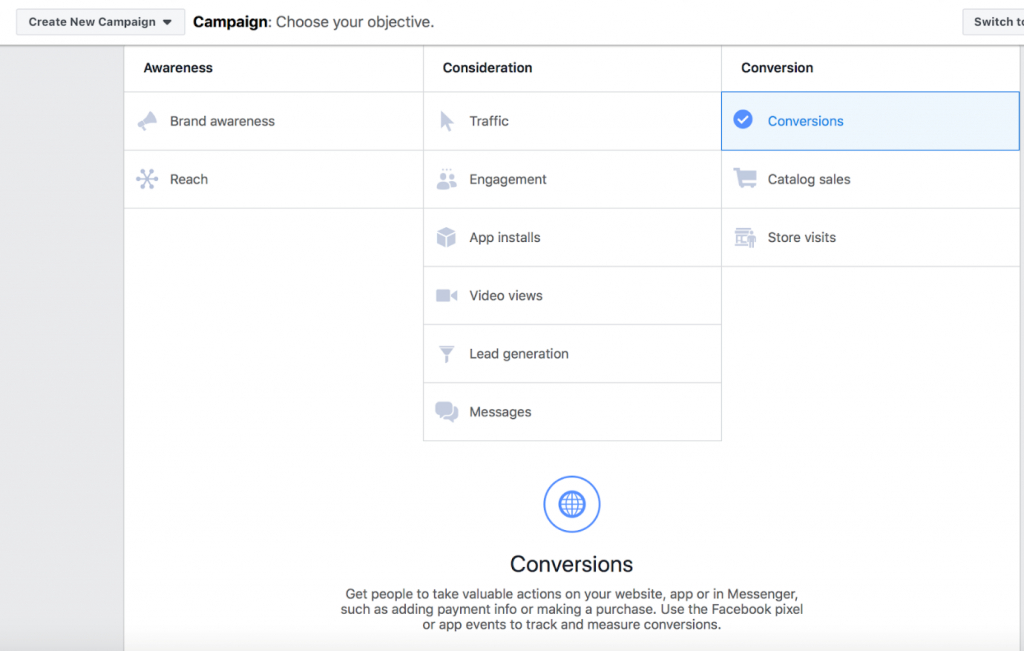Viewport: 1024px width, 651px height.
Task: Select the Traffic cursor icon
Action: 447,120
